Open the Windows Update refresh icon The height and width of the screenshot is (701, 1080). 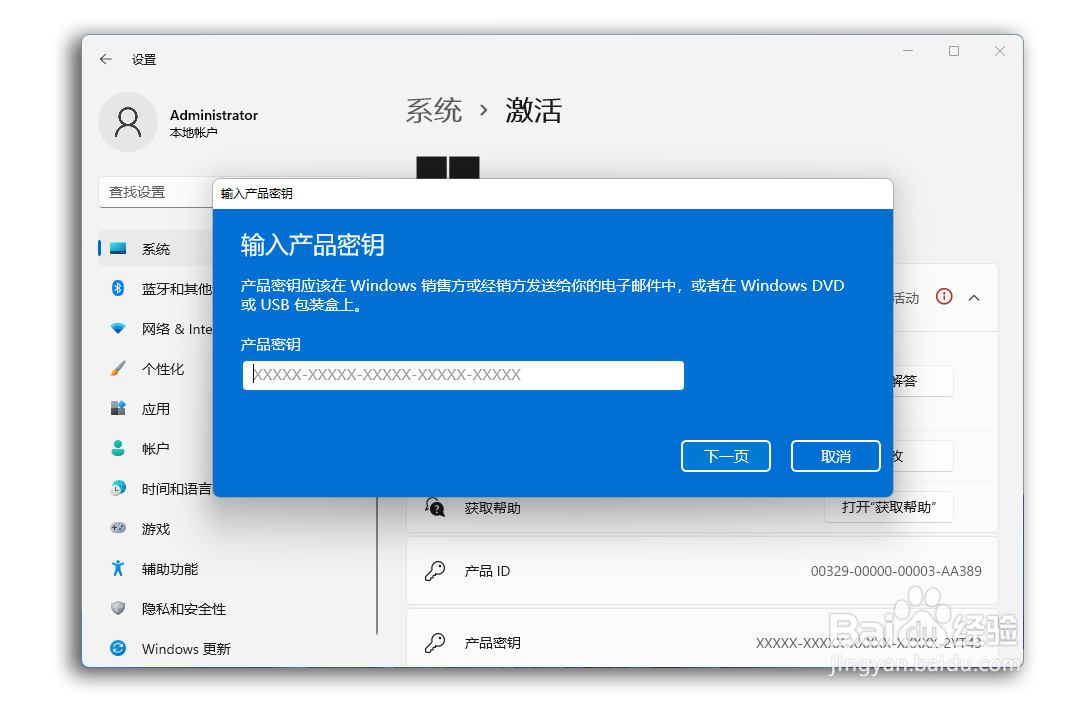point(118,648)
